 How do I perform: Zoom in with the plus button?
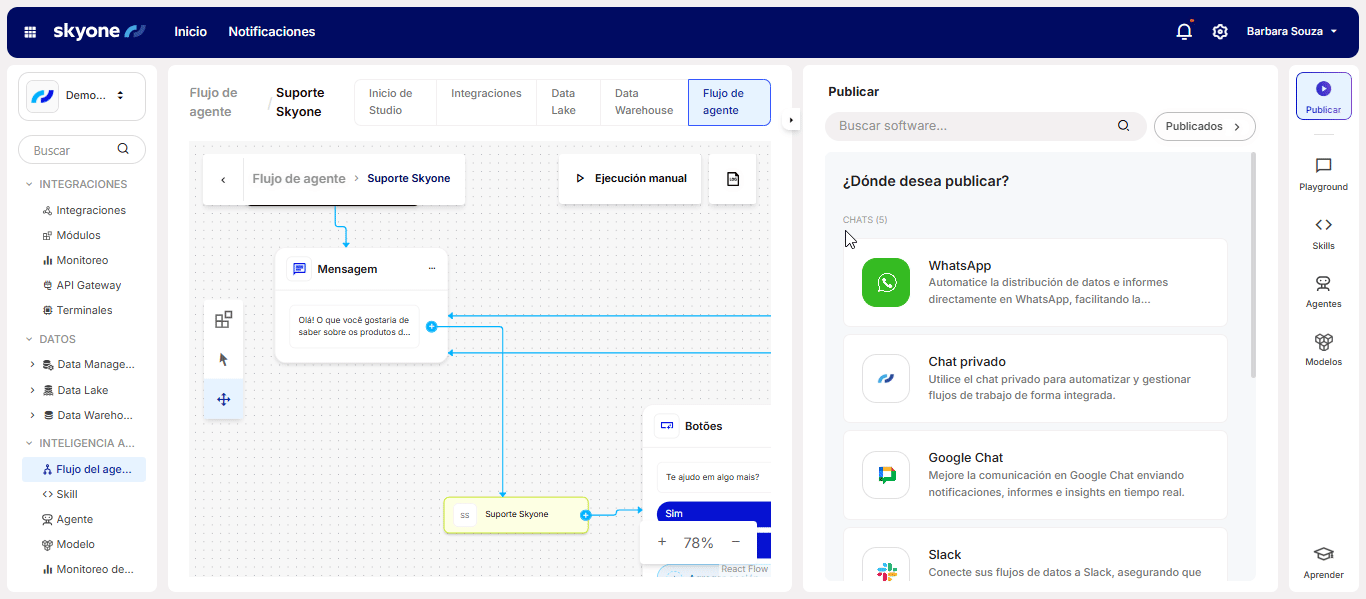[662, 542]
